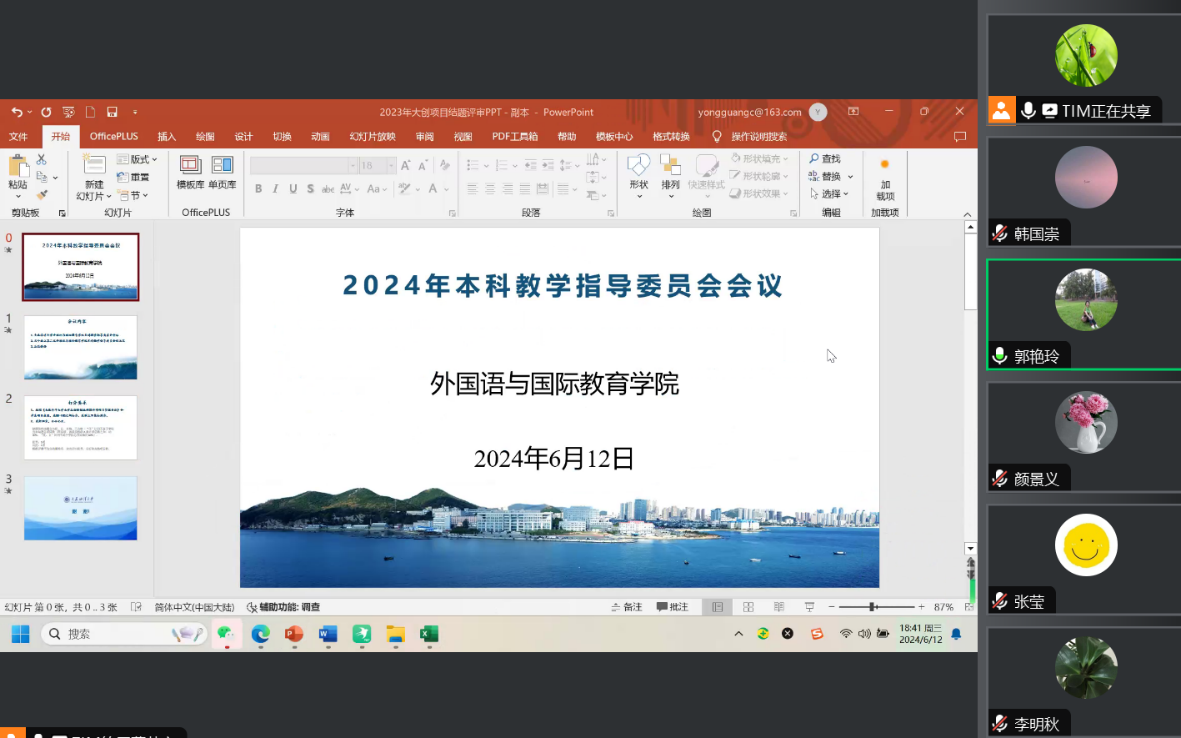The width and height of the screenshot is (1181, 738).
Task: Switch to slide sorter view in status bar
Action: click(x=748, y=607)
